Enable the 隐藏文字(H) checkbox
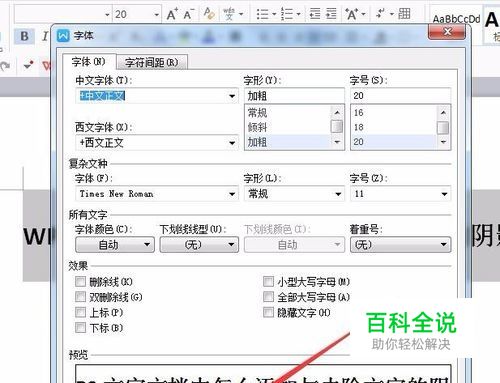Screen dimensions: 500x383 pyautogui.click(x=268, y=312)
